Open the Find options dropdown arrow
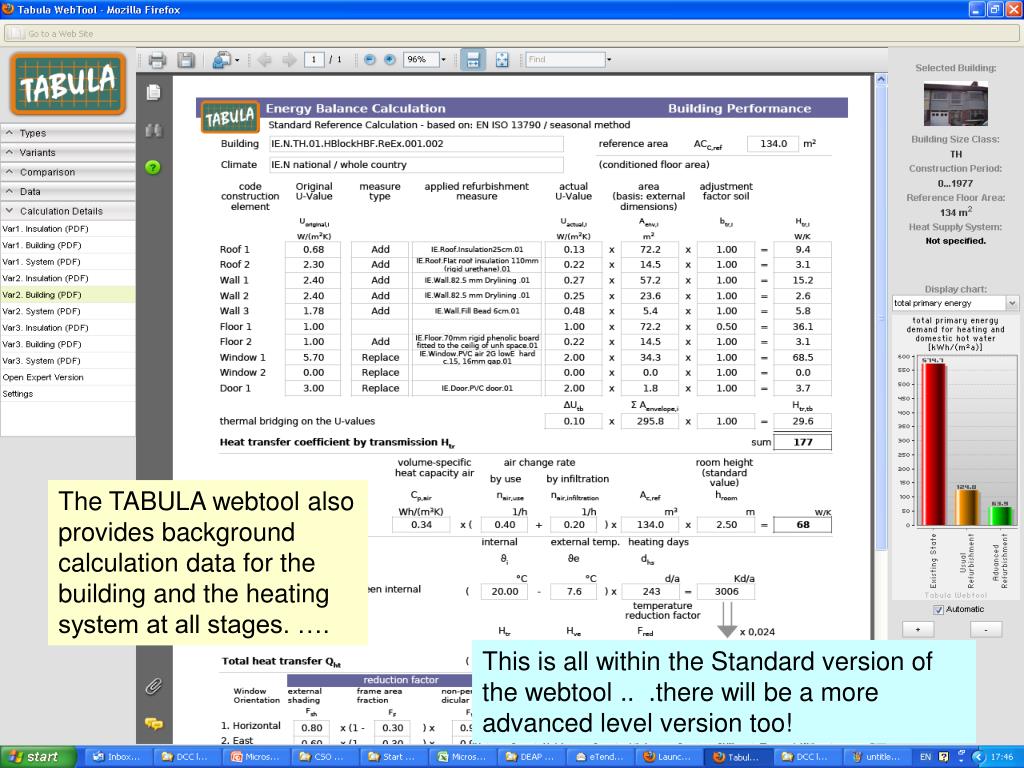The width and height of the screenshot is (1024, 768). click(x=609, y=59)
